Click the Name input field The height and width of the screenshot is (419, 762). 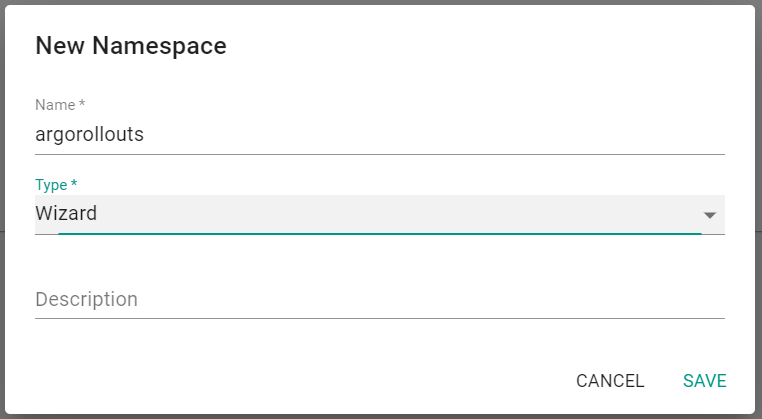click(x=380, y=134)
